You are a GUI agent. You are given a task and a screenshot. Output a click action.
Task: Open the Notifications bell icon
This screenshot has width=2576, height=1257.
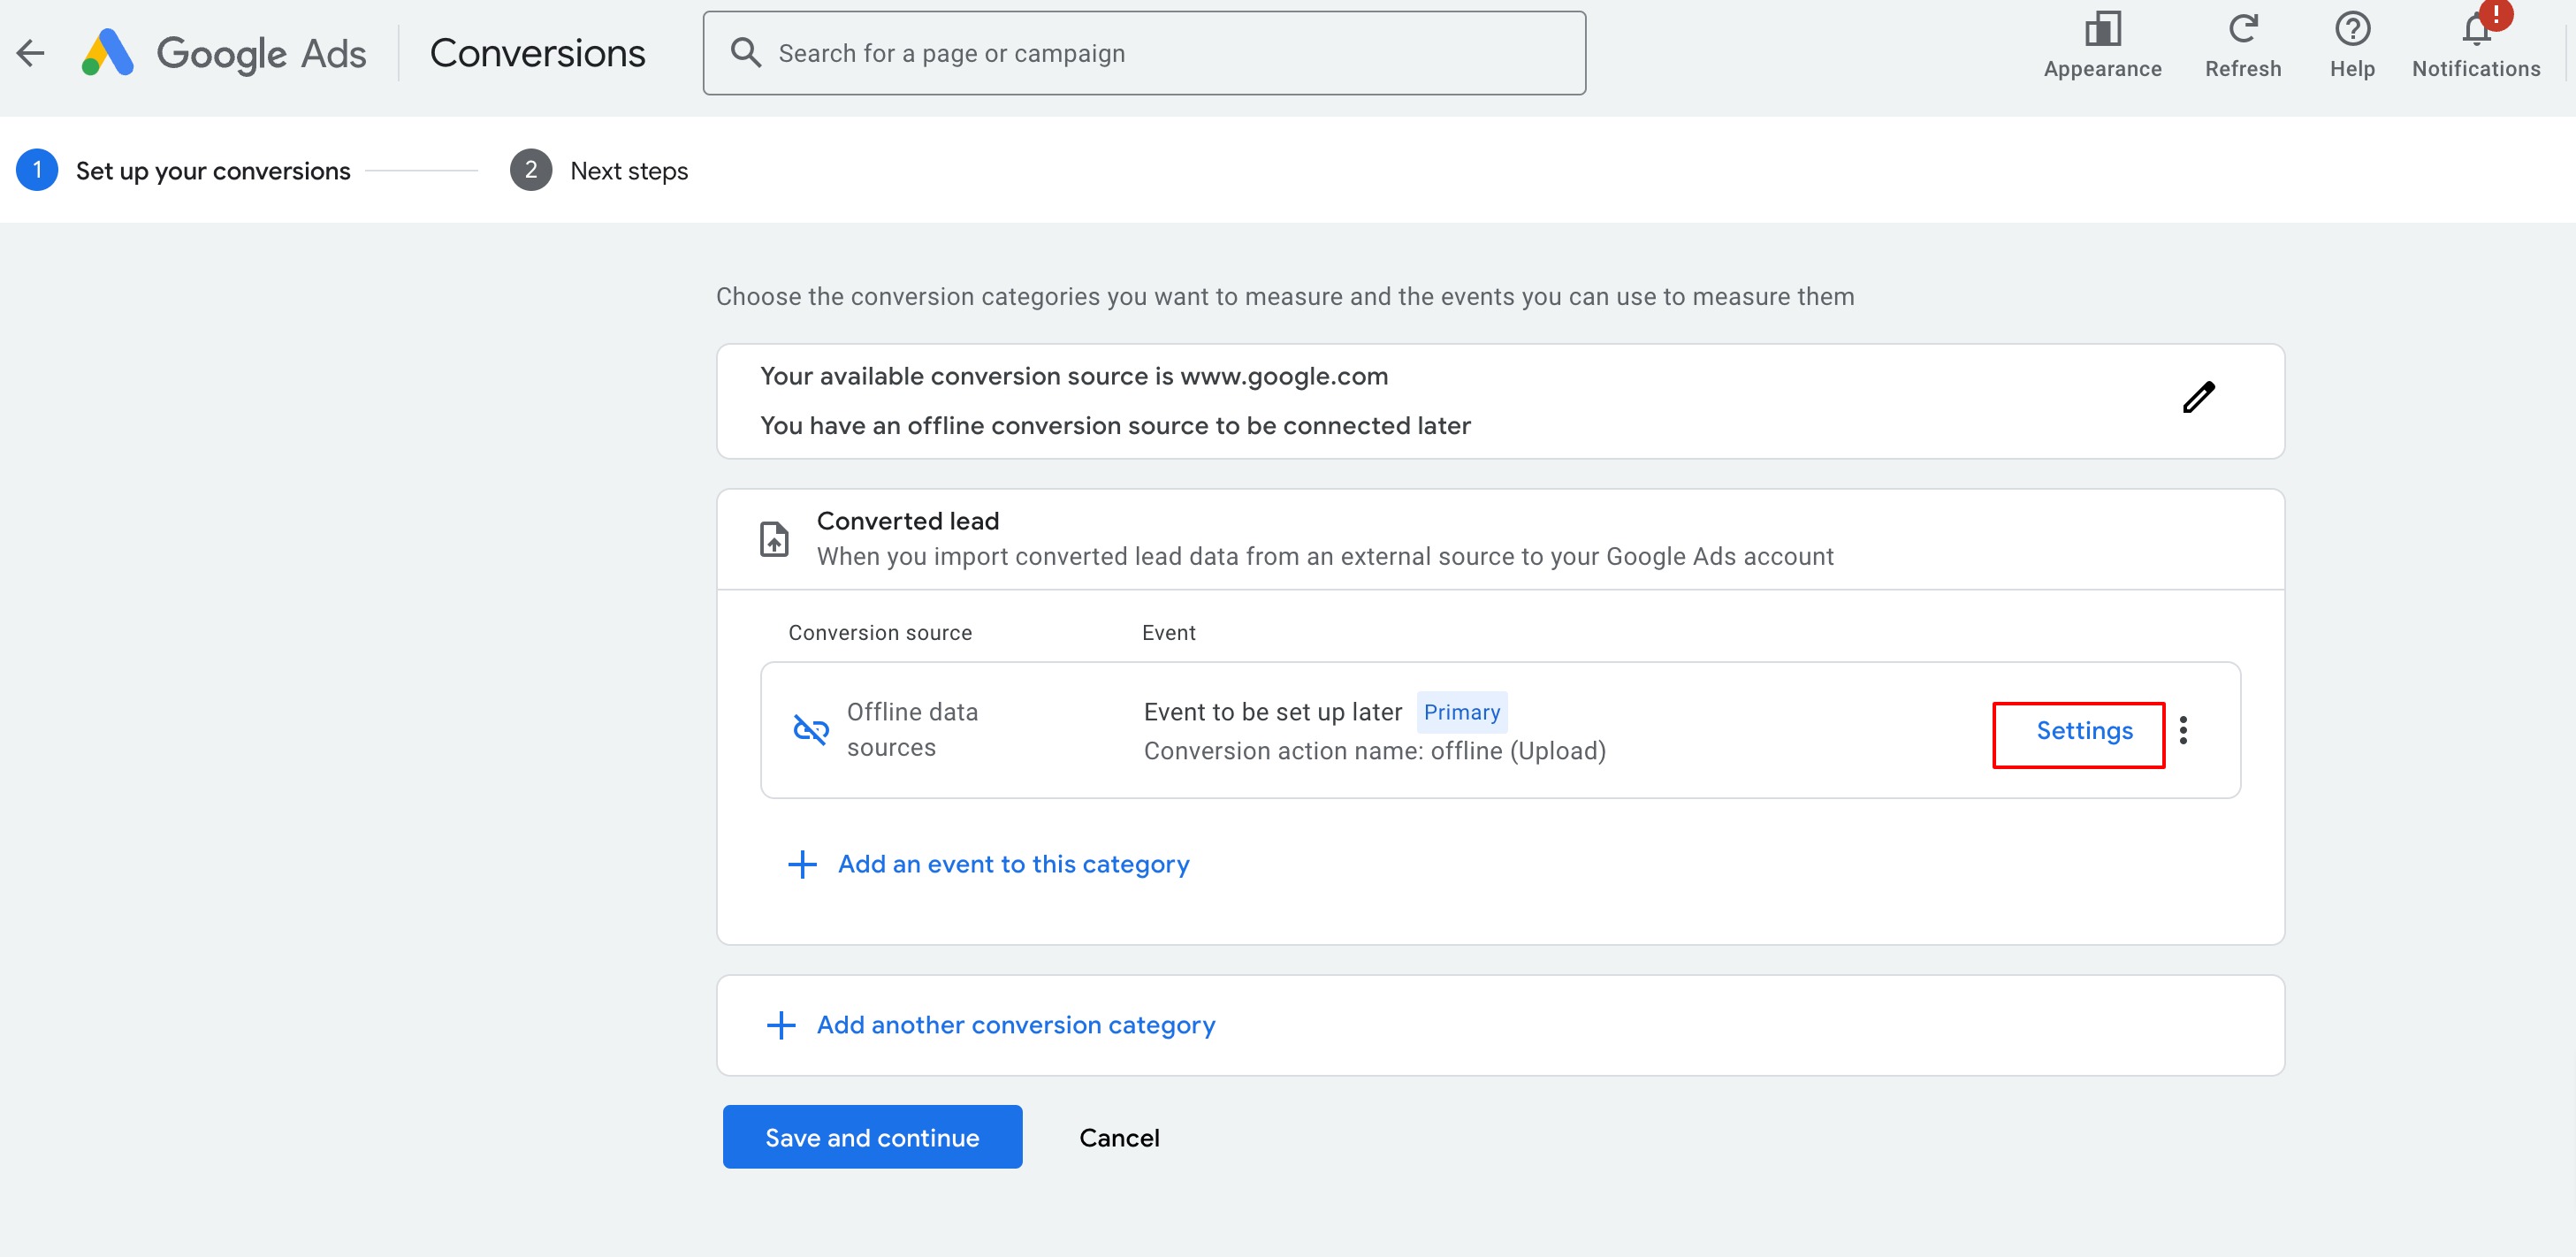[2476, 30]
